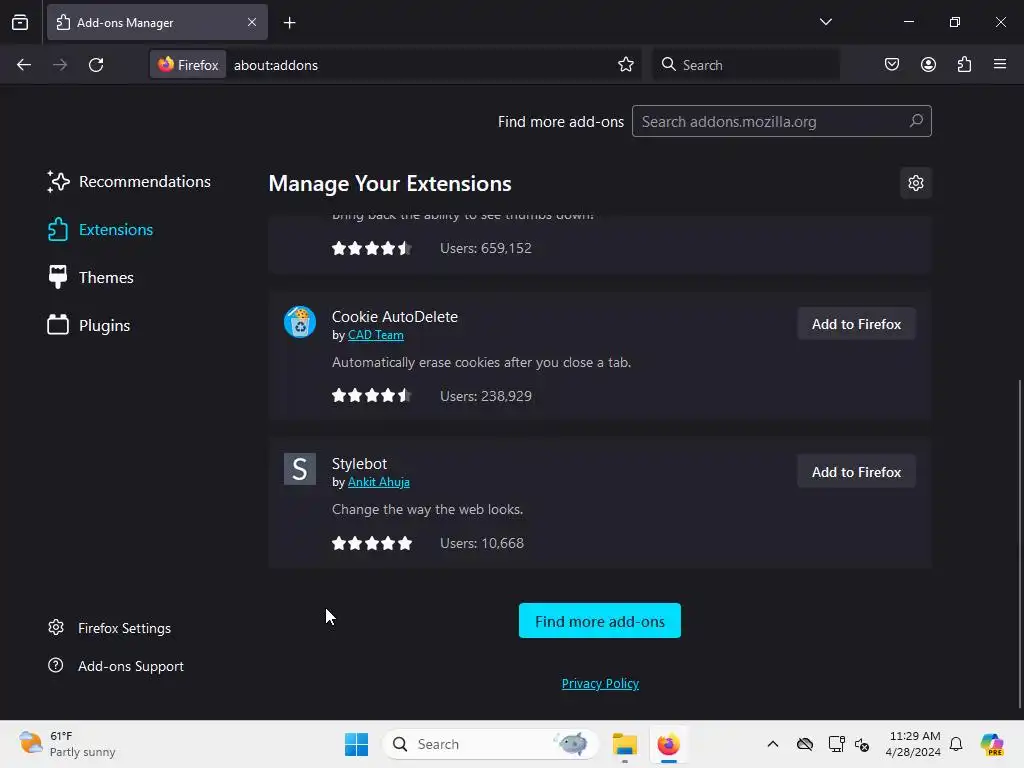Click the Cookie AutoDelete extension name
The width and height of the screenshot is (1024, 768).
(394, 317)
